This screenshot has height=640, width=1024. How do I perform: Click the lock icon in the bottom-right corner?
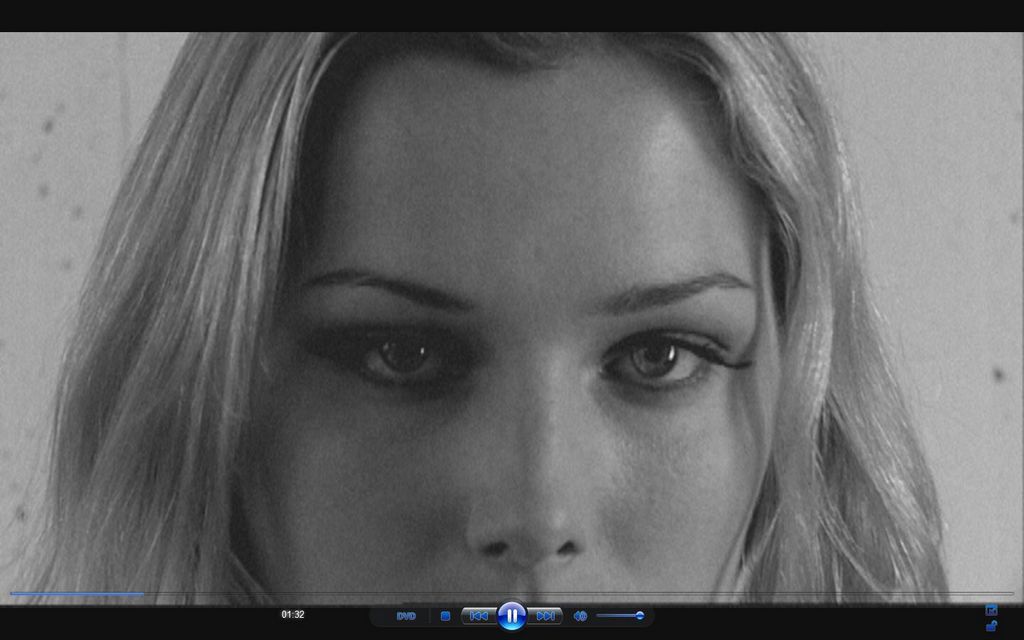991,626
